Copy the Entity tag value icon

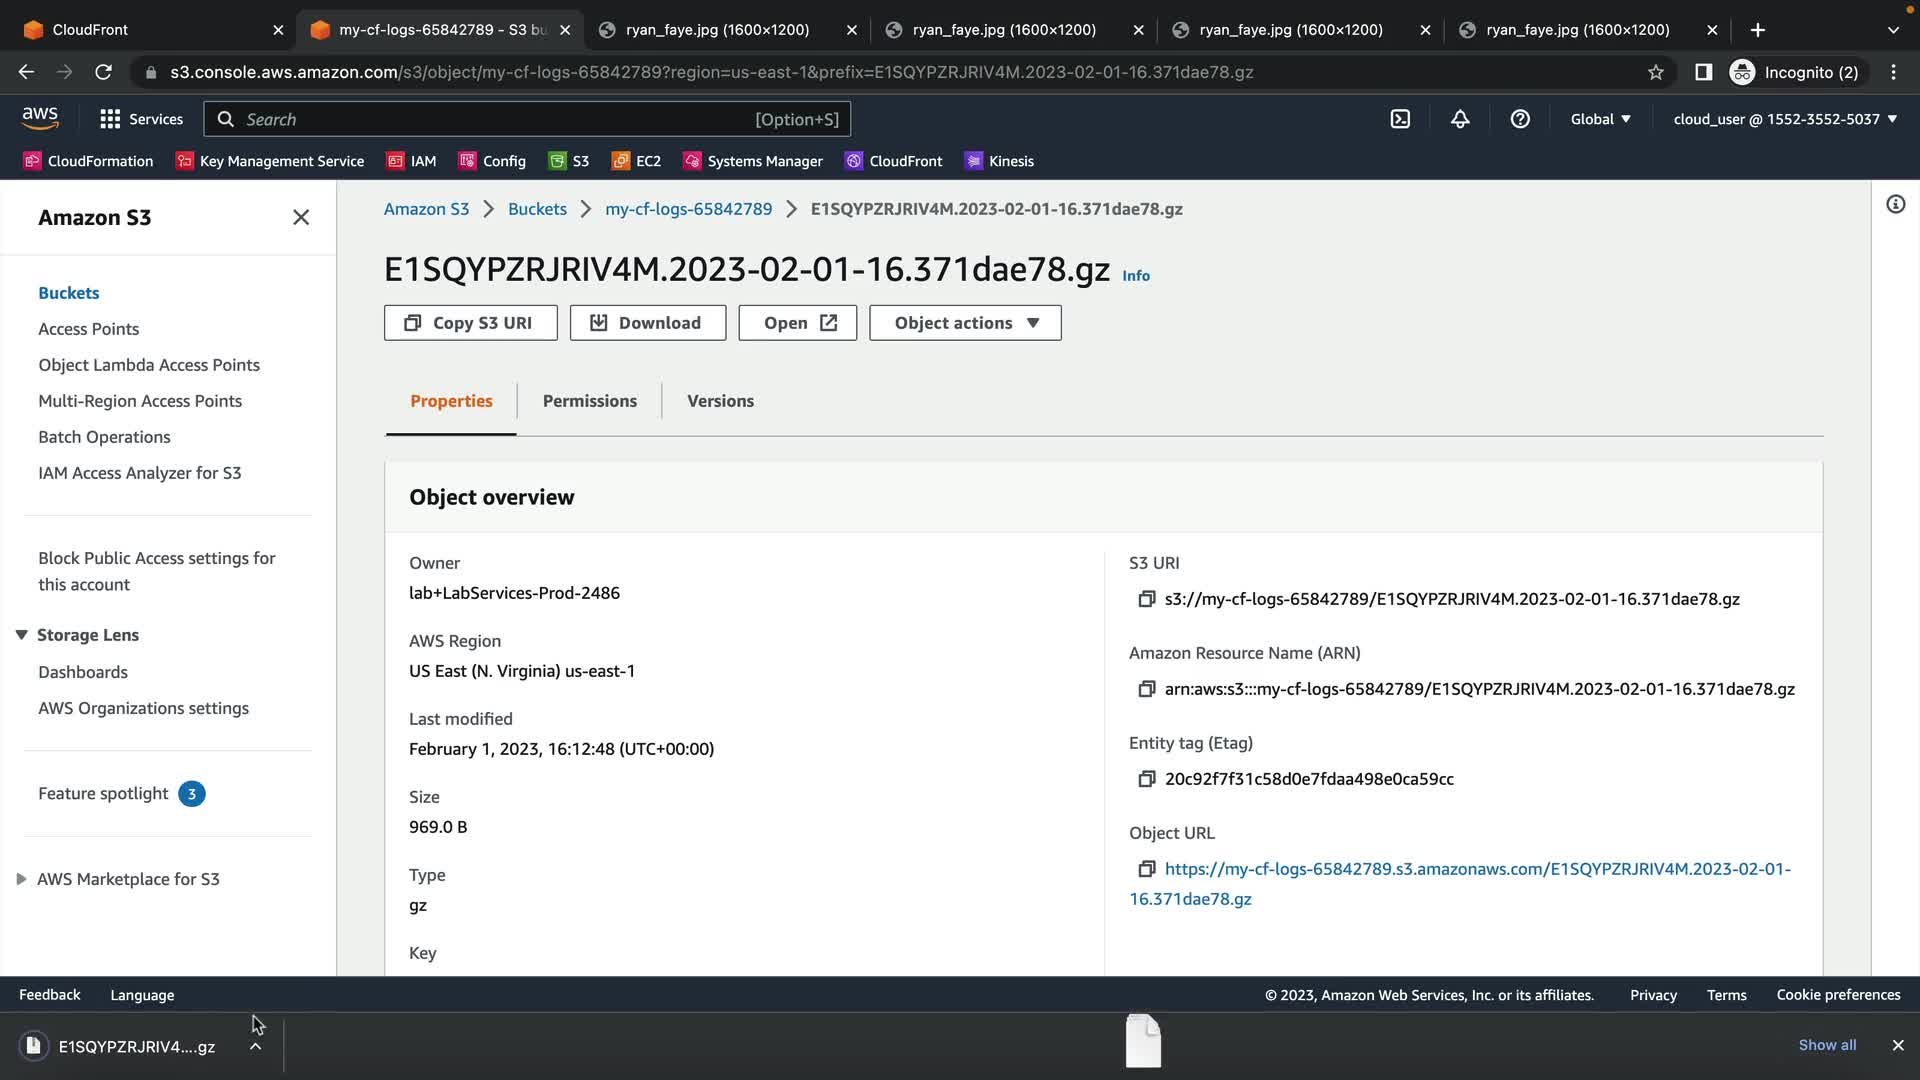pos(1146,779)
